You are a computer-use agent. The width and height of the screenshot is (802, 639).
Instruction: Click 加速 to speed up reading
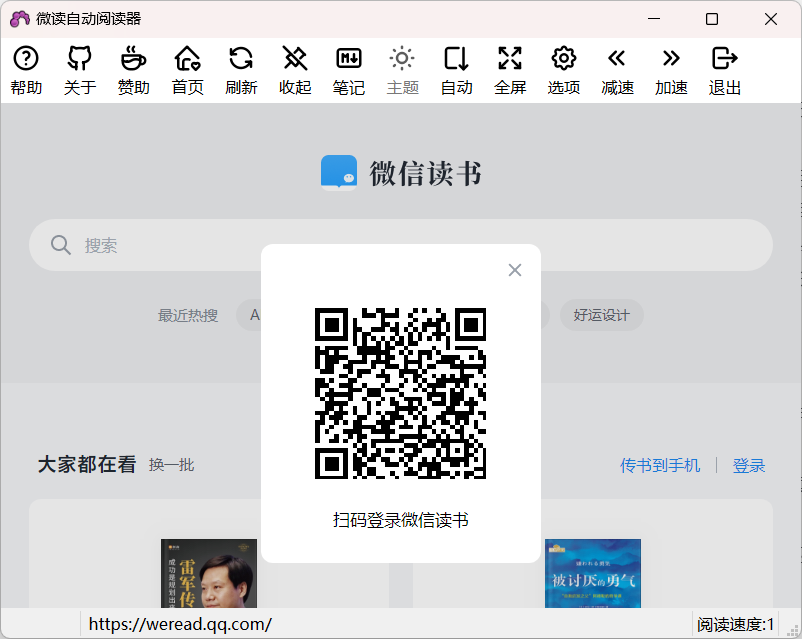[671, 68]
